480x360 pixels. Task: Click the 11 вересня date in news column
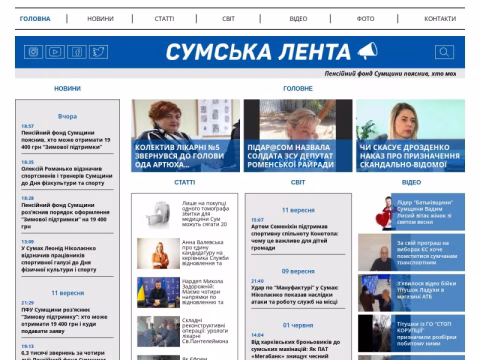(67, 293)
